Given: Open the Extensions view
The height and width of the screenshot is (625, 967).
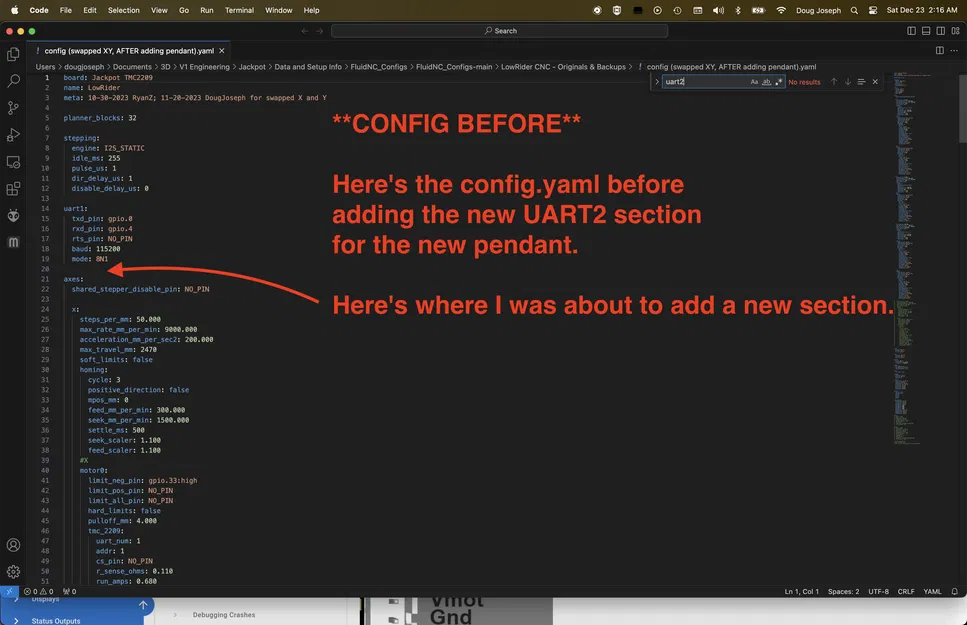Looking at the screenshot, I should pyautogui.click(x=13, y=189).
